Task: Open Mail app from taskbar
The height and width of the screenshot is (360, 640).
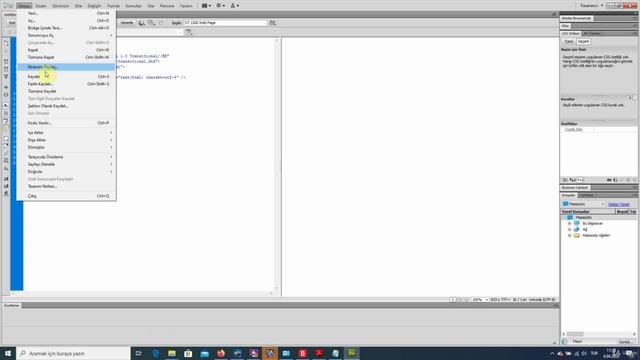Action: coord(204,353)
